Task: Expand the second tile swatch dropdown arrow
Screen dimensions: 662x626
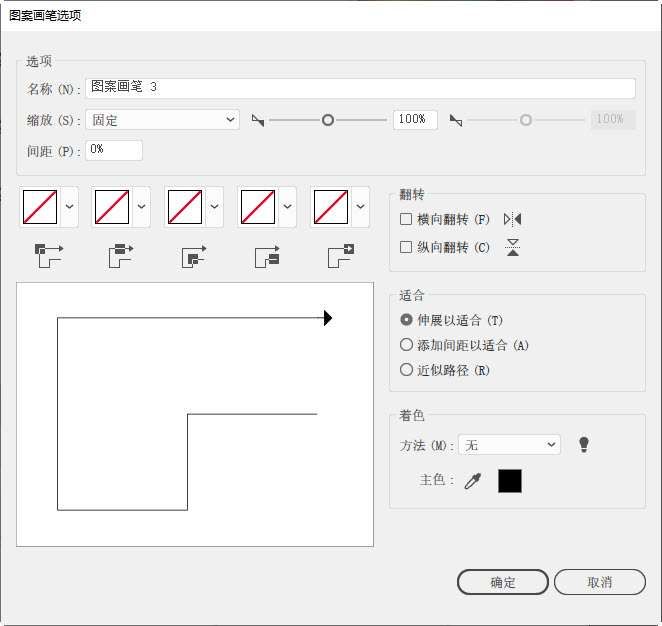Action: 142,206
